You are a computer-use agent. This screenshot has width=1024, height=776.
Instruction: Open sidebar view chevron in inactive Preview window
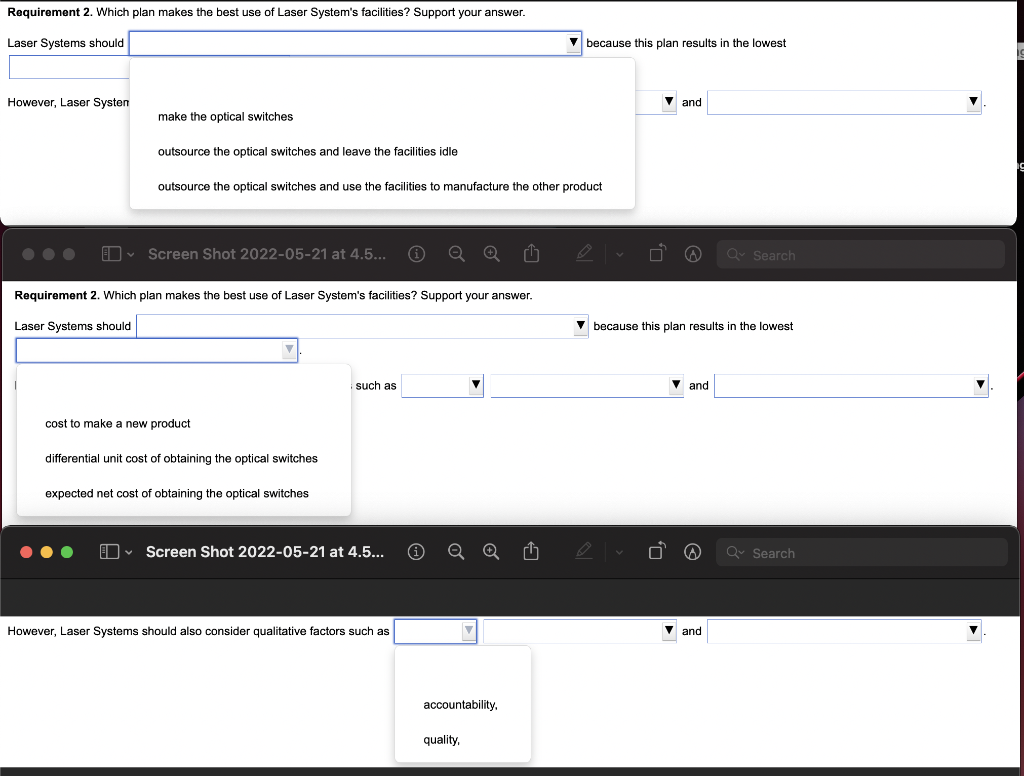[131, 255]
